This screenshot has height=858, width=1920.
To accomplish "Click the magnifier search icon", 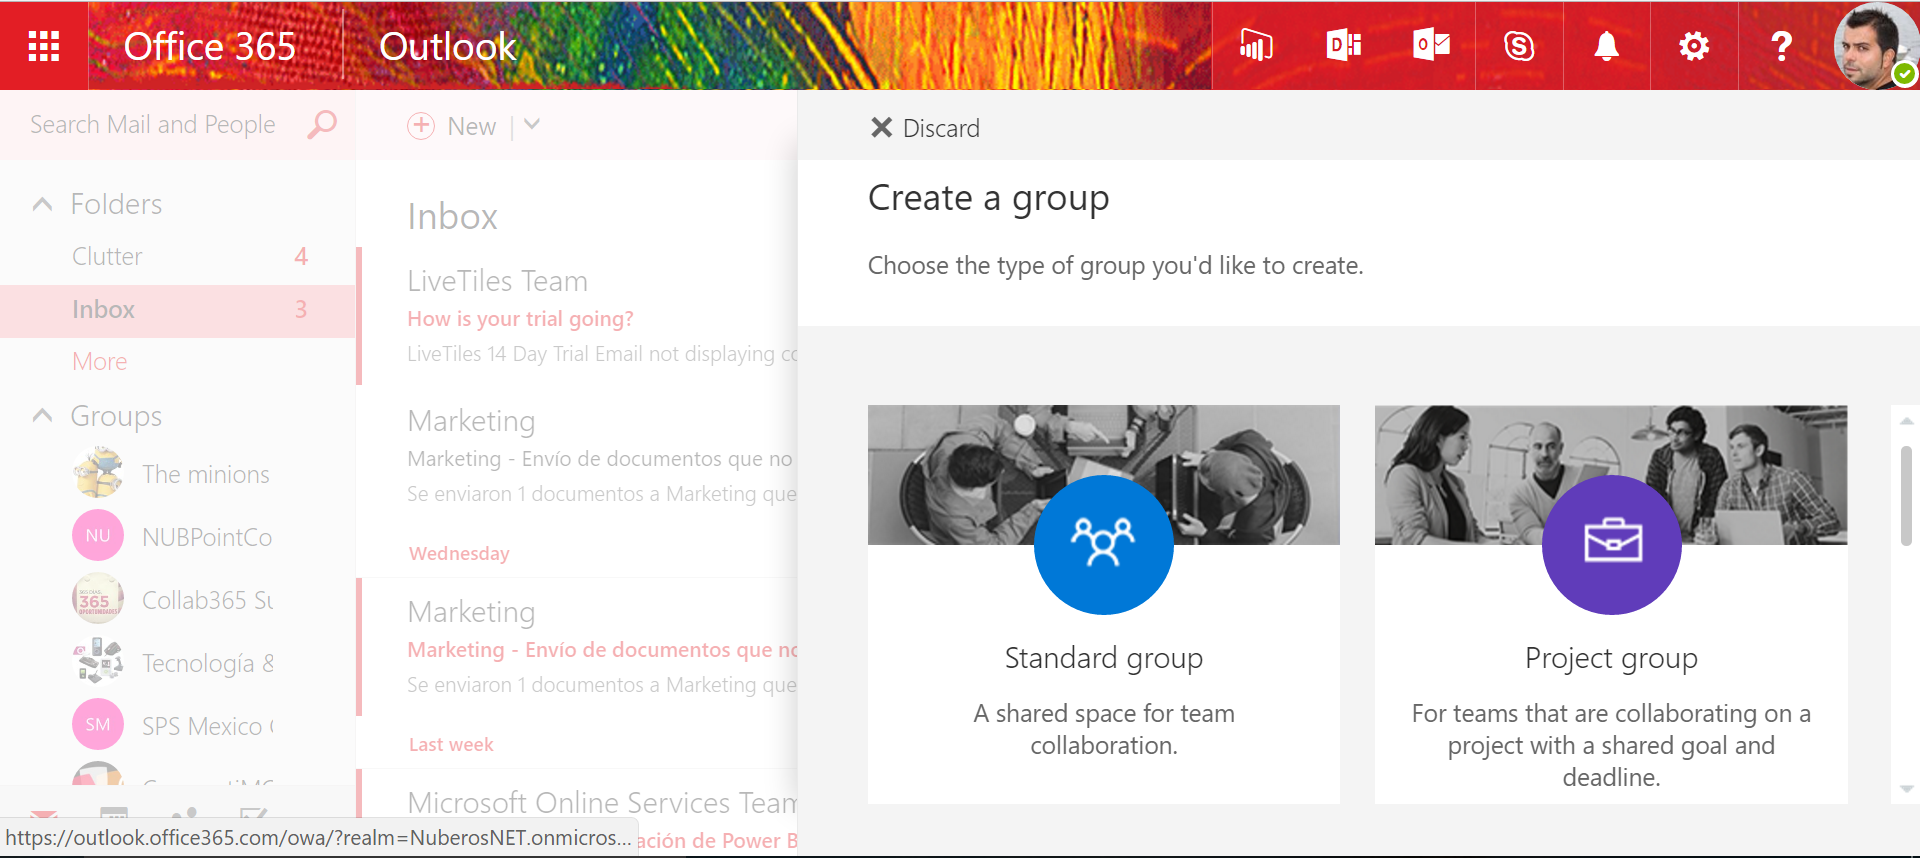I will tap(322, 124).
